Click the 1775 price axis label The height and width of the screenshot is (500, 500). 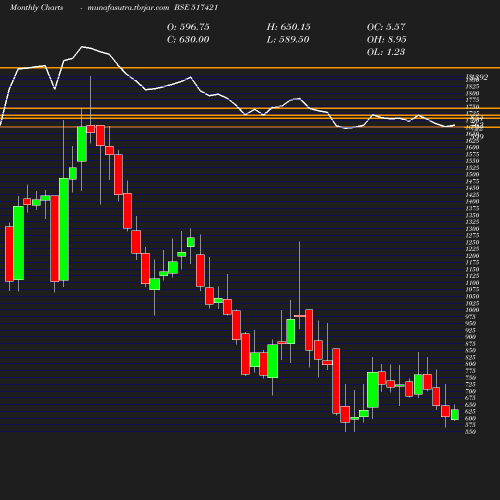[472, 100]
